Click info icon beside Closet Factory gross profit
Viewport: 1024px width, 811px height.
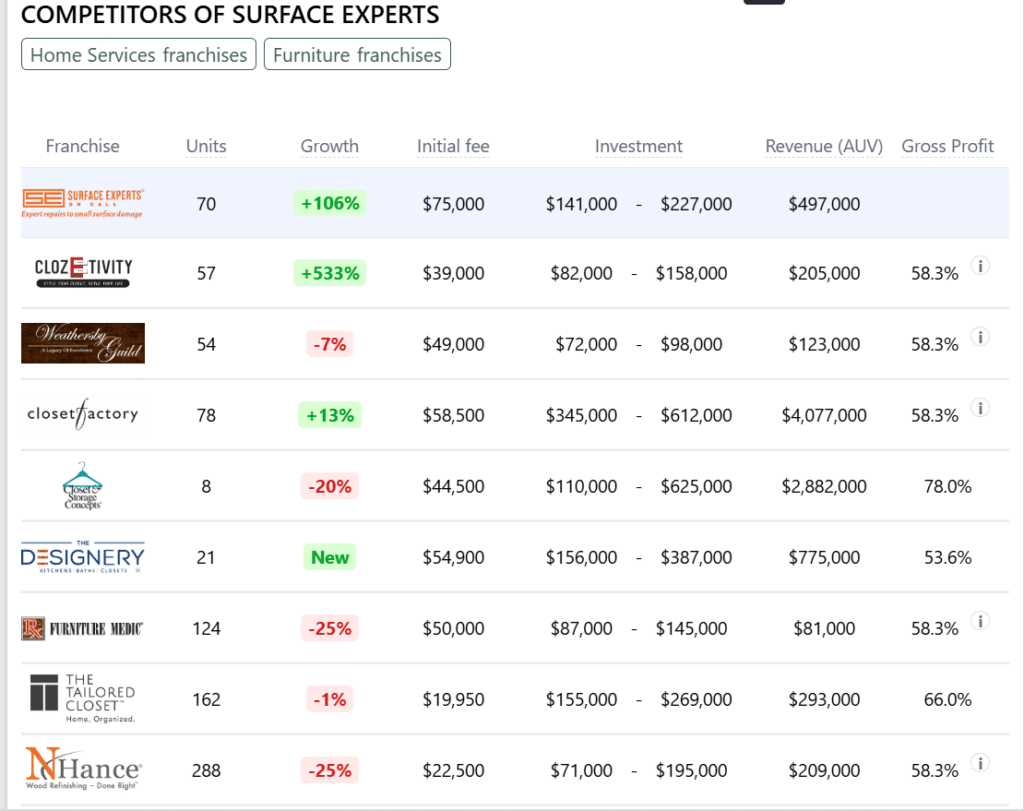point(980,408)
